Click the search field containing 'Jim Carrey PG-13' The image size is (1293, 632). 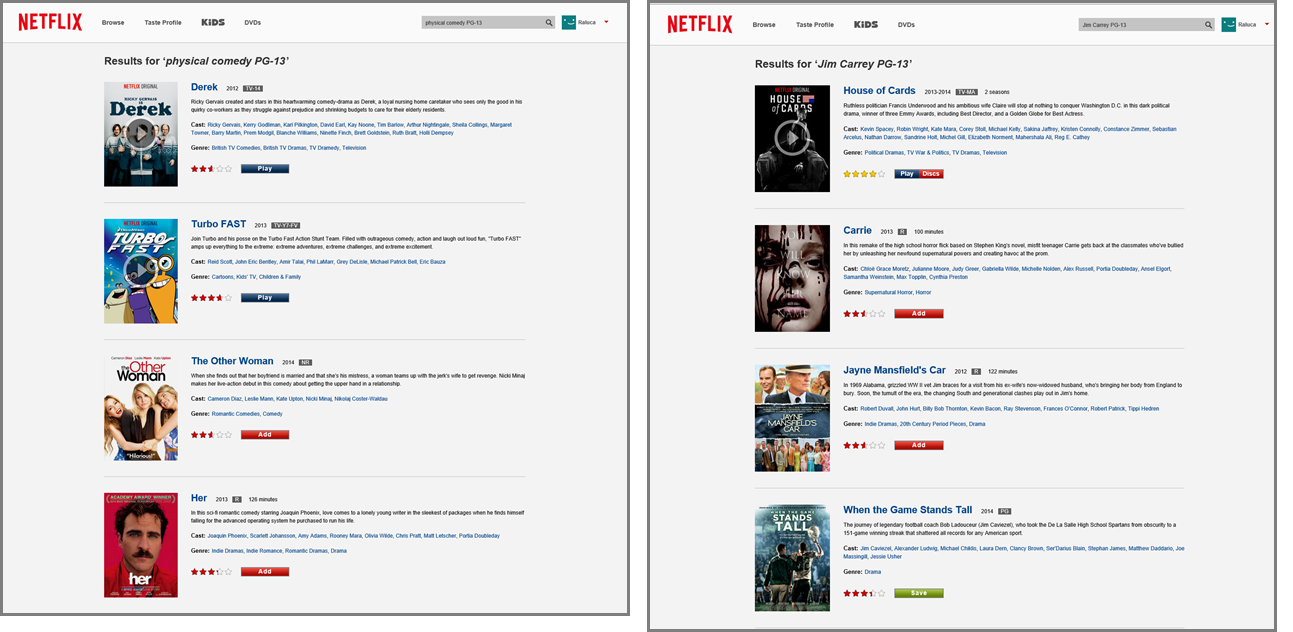pos(1140,24)
